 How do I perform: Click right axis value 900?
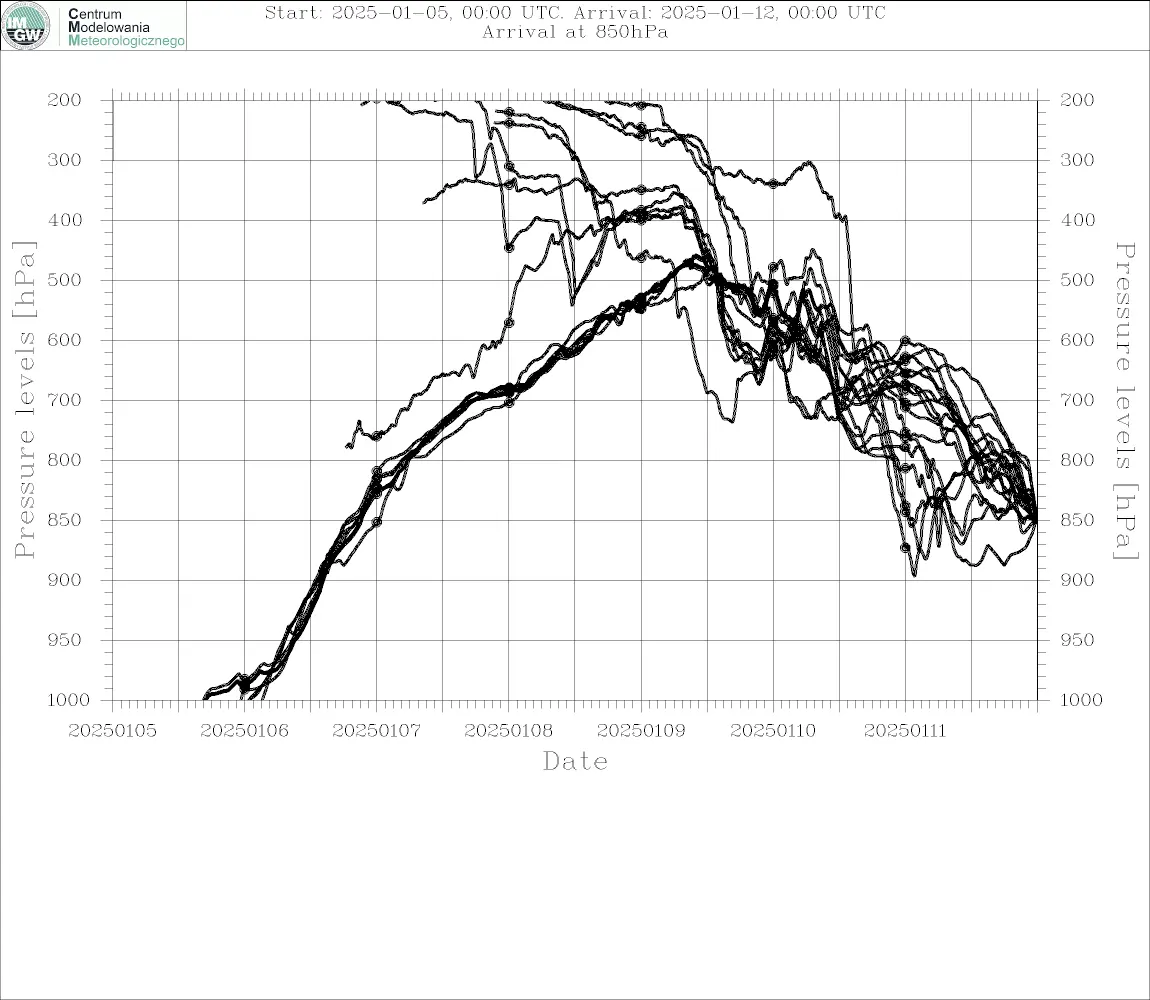[1077, 580]
